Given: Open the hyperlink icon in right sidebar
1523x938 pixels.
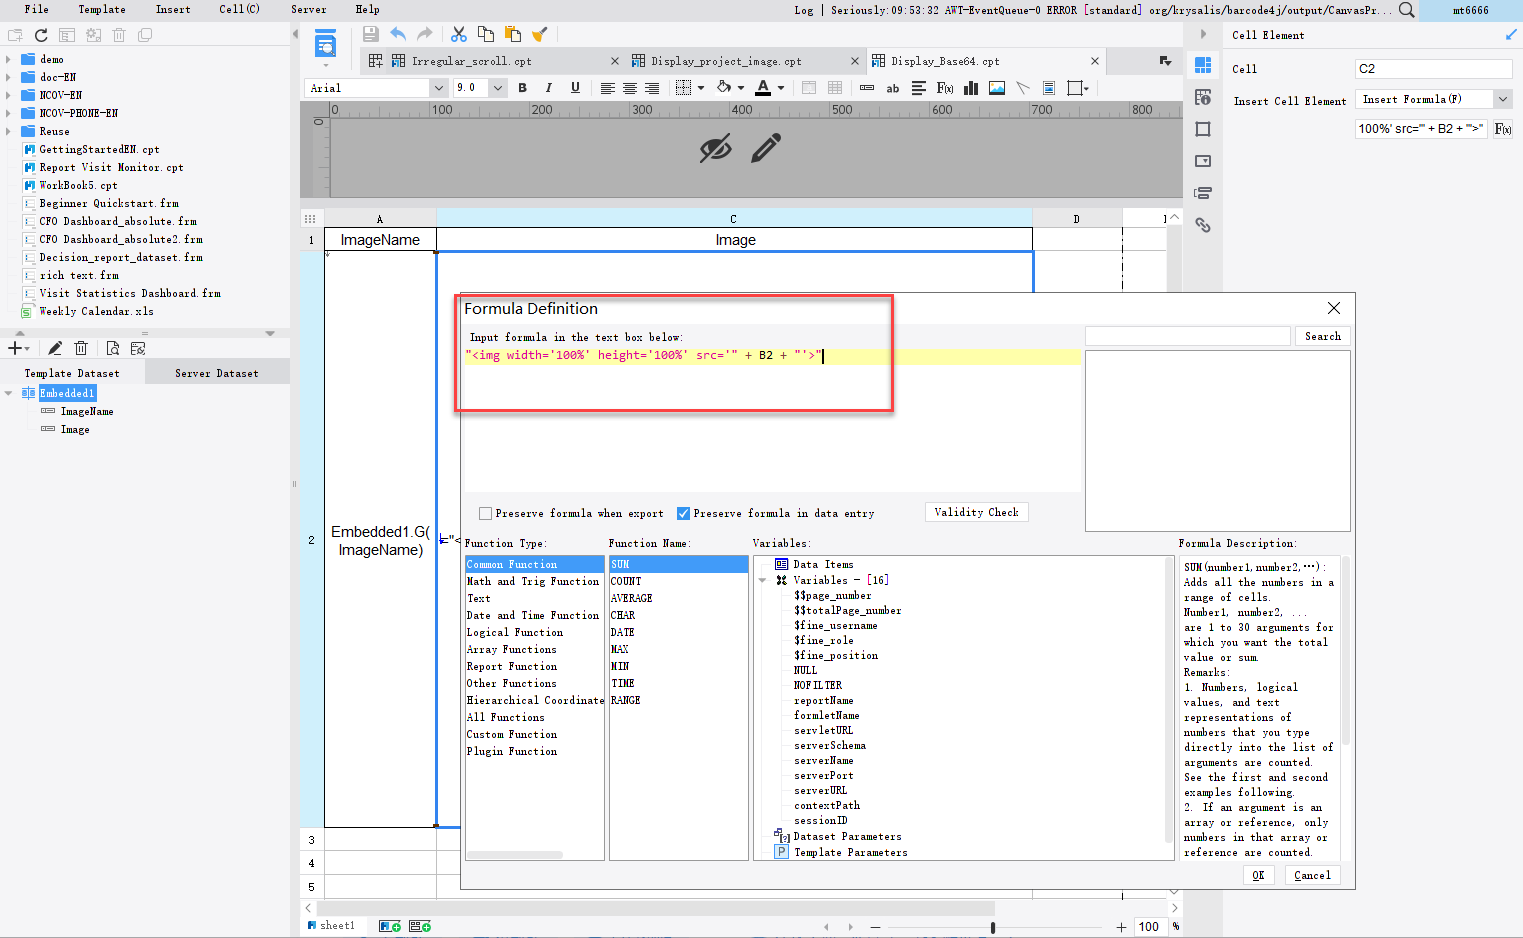Looking at the screenshot, I should [x=1203, y=225].
